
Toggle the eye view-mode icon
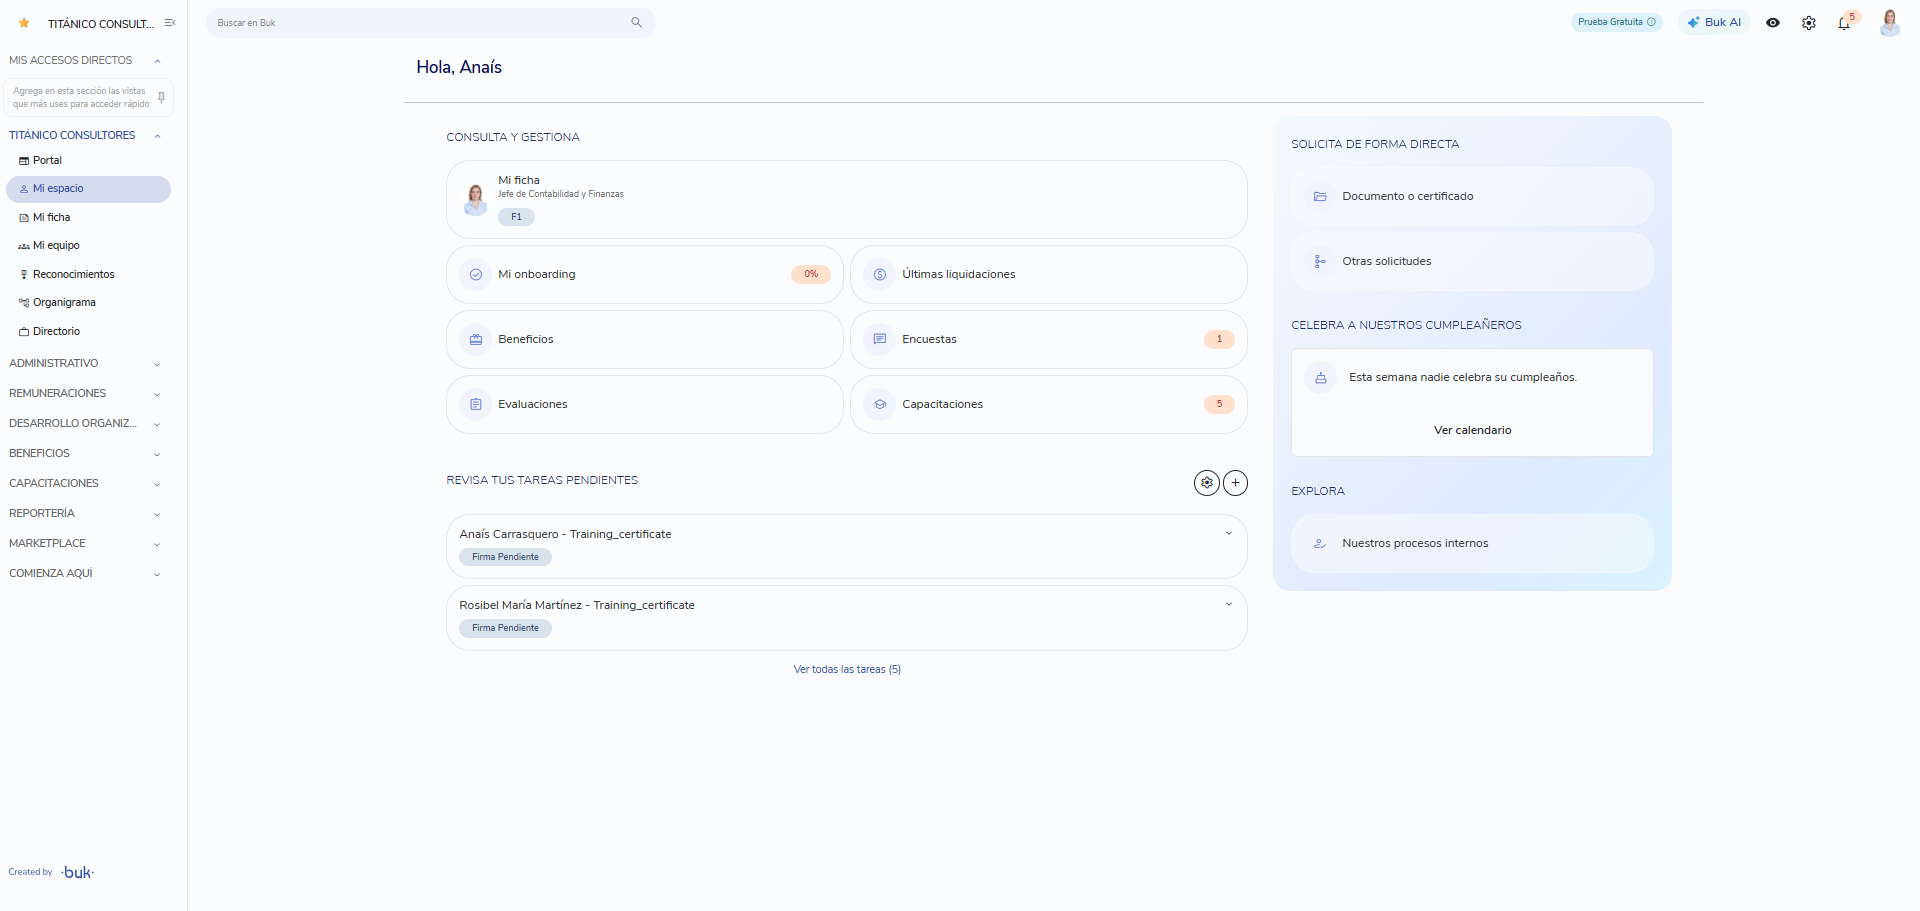click(1773, 23)
